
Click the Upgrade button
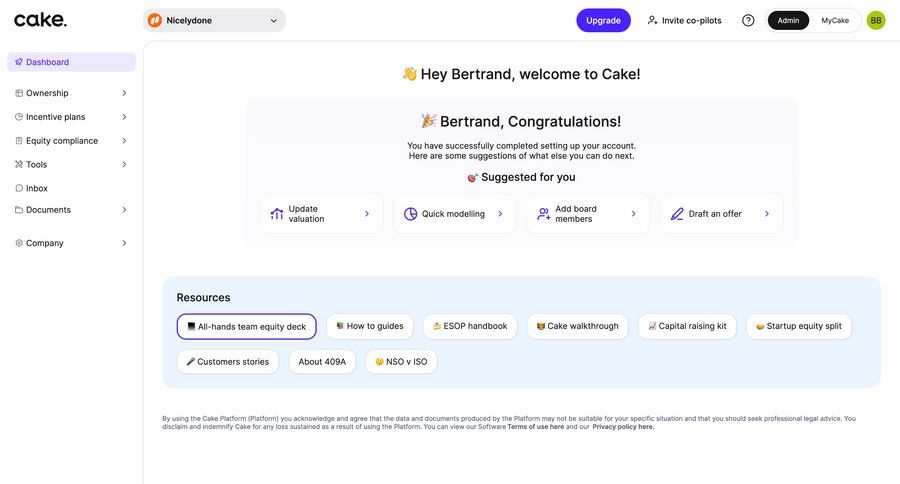[603, 20]
